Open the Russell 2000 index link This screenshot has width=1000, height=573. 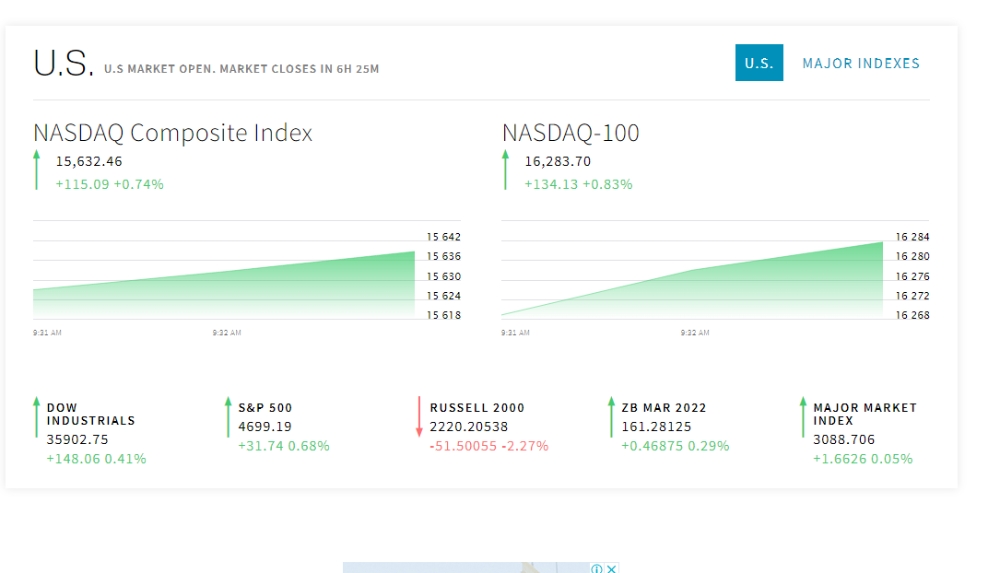477,408
